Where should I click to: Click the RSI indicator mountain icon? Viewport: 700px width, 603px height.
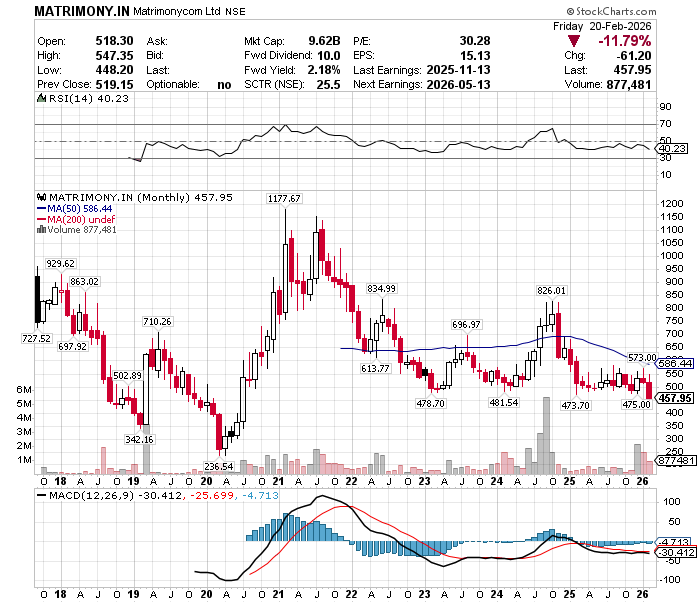pos(41,98)
